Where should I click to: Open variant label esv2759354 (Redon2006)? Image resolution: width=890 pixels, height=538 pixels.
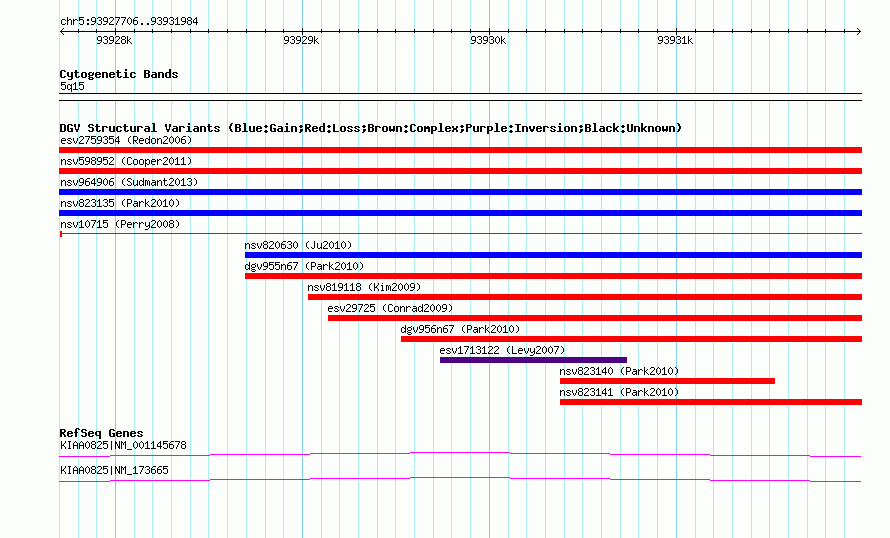[126, 140]
